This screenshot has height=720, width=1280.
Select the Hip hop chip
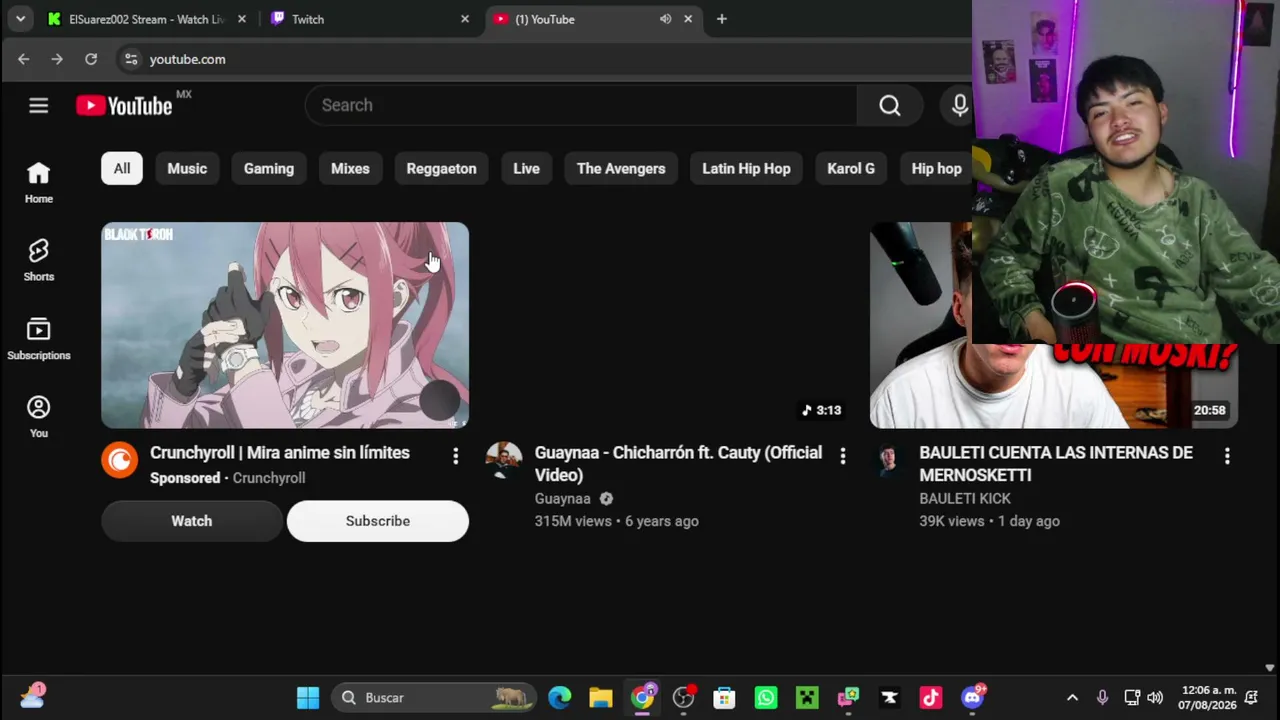[x=936, y=168]
